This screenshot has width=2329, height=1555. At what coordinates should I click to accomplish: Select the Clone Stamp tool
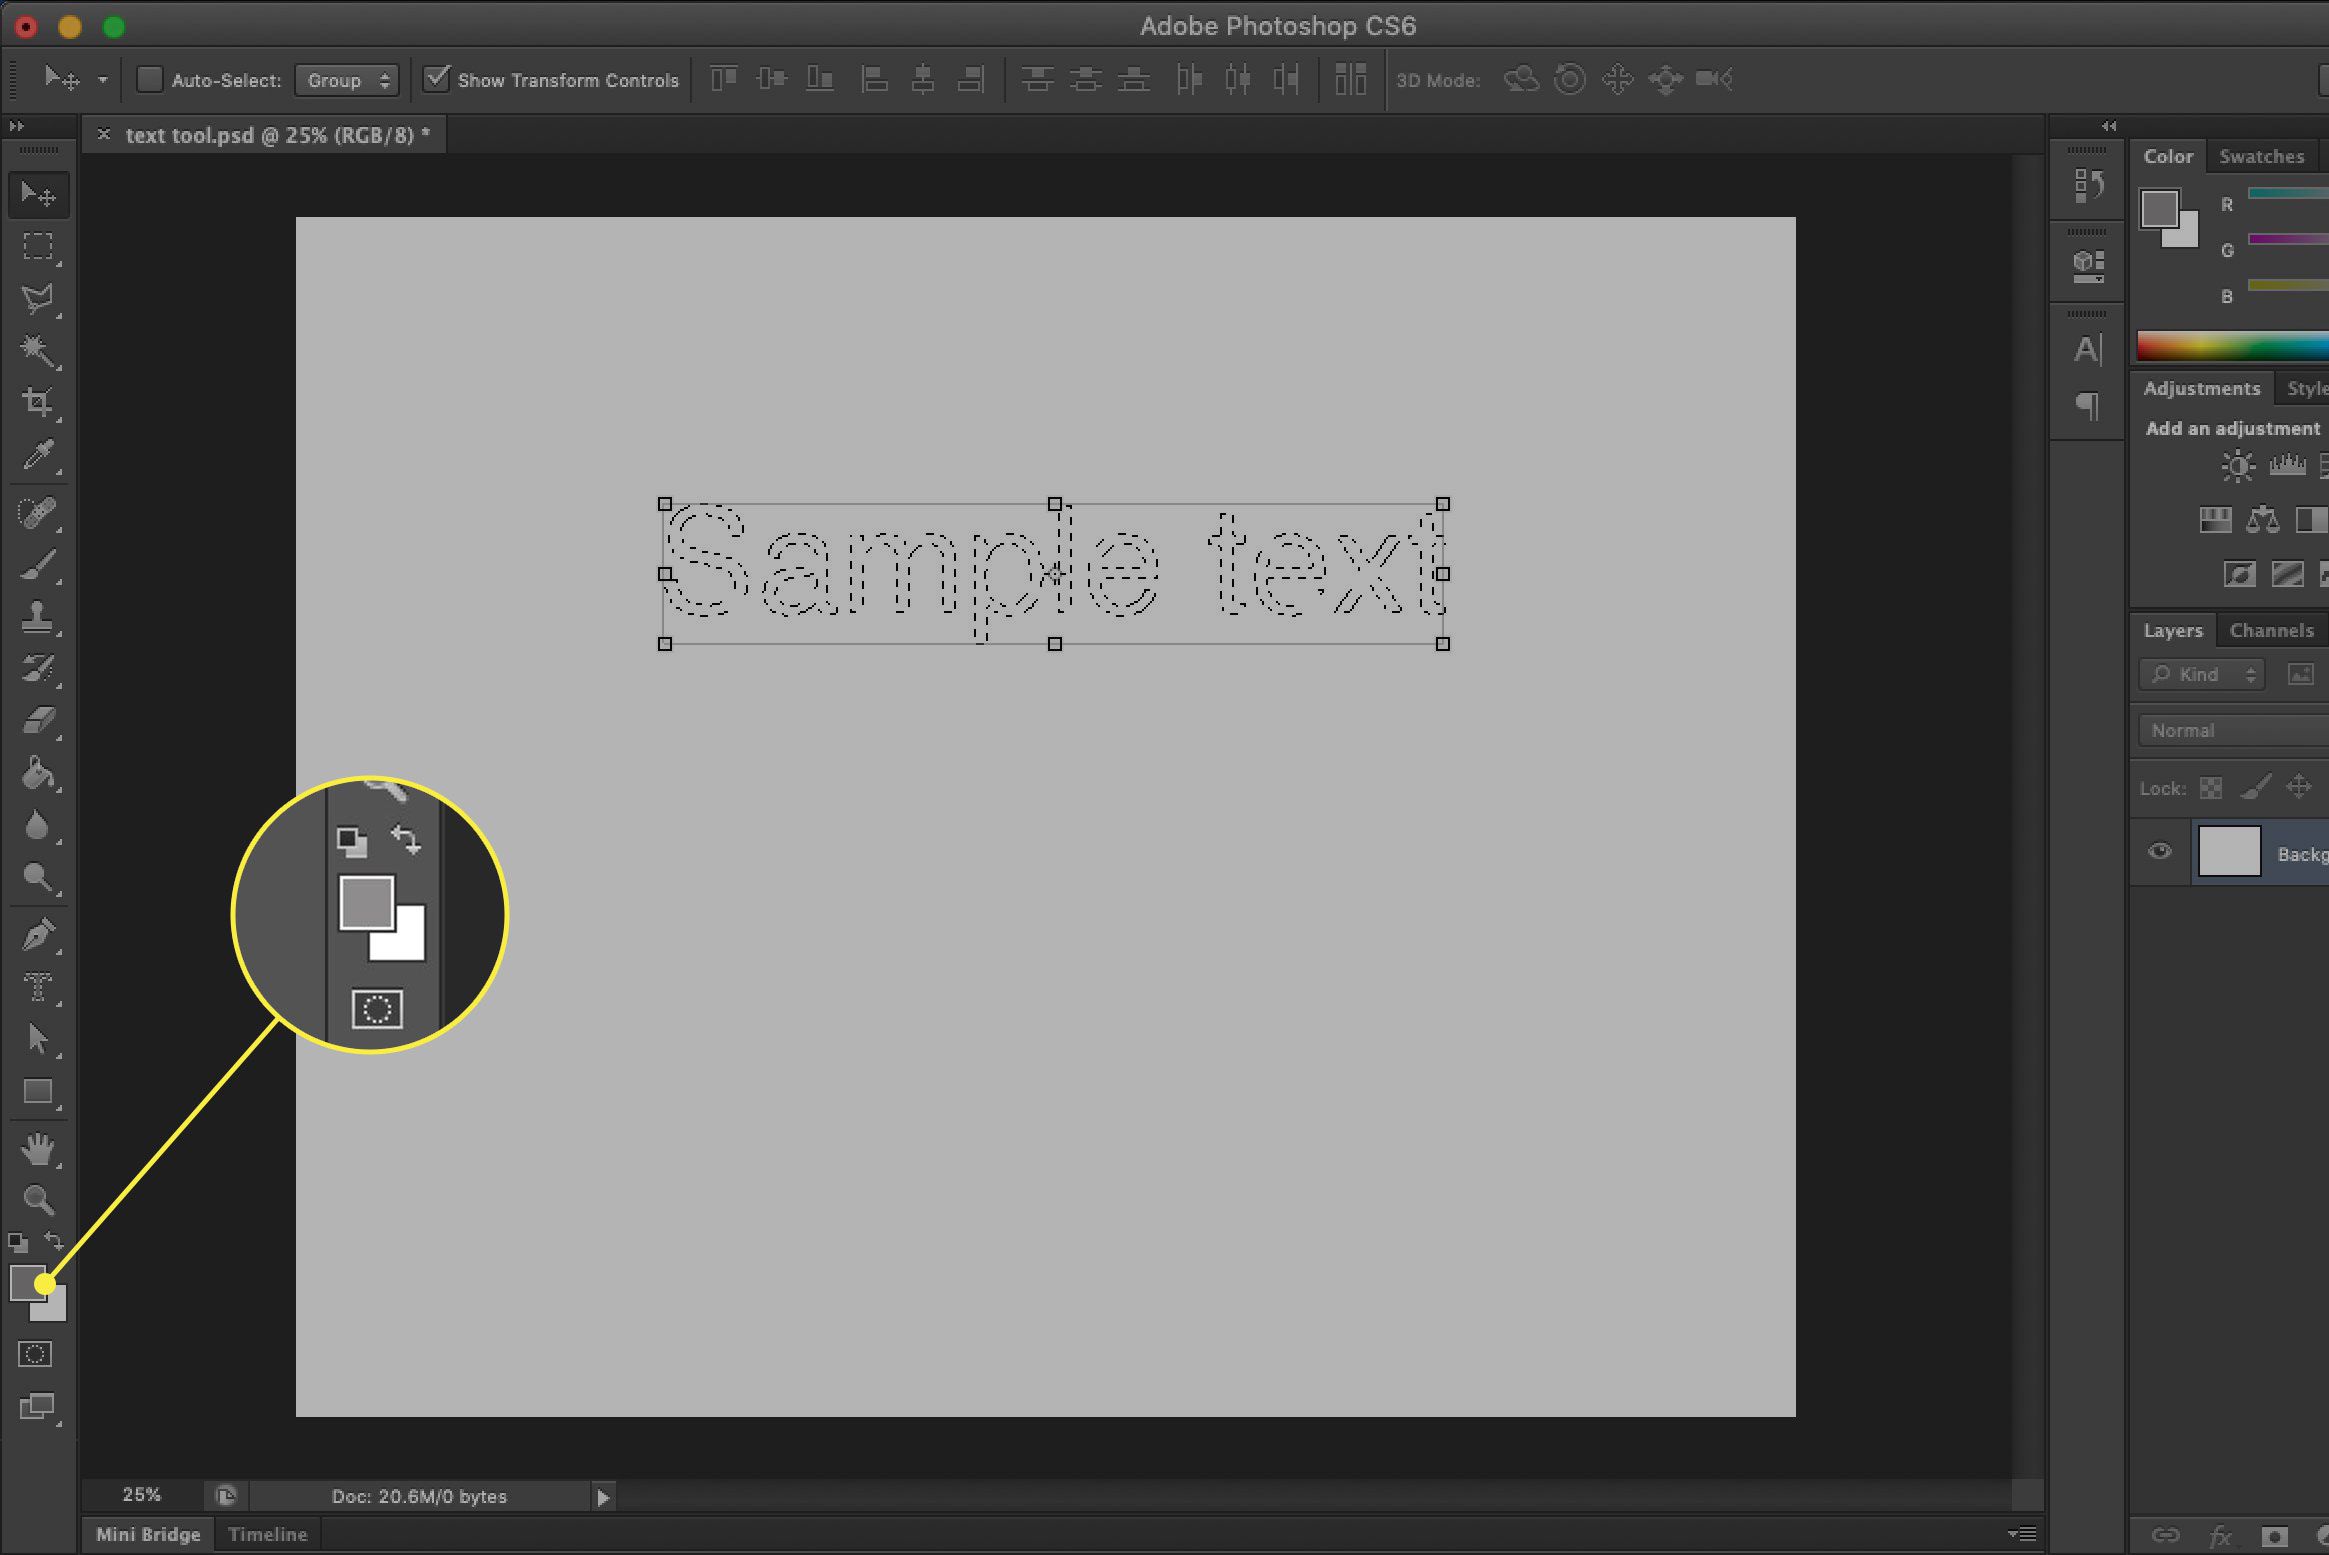pyautogui.click(x=39, y=617)
